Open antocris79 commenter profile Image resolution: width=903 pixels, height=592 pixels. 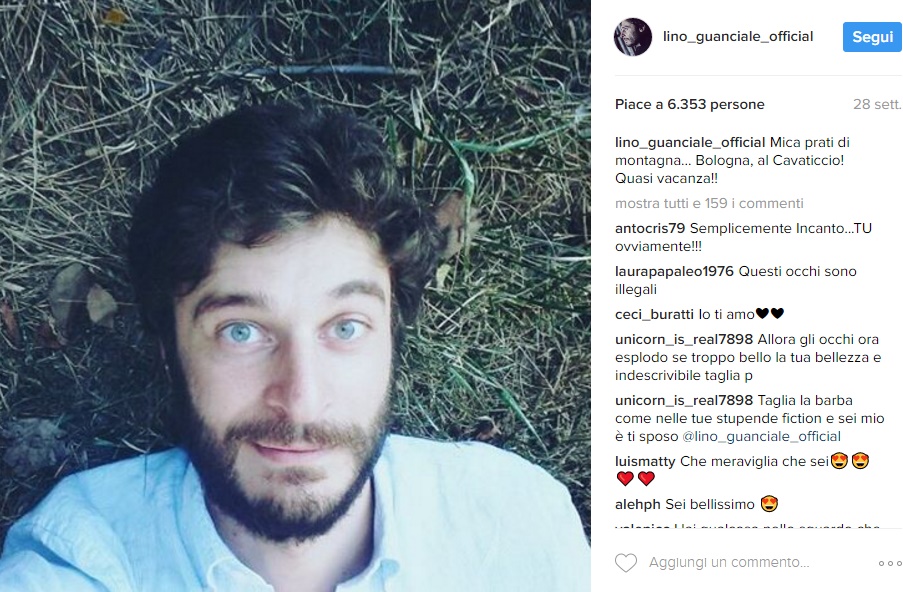(650, 228)
